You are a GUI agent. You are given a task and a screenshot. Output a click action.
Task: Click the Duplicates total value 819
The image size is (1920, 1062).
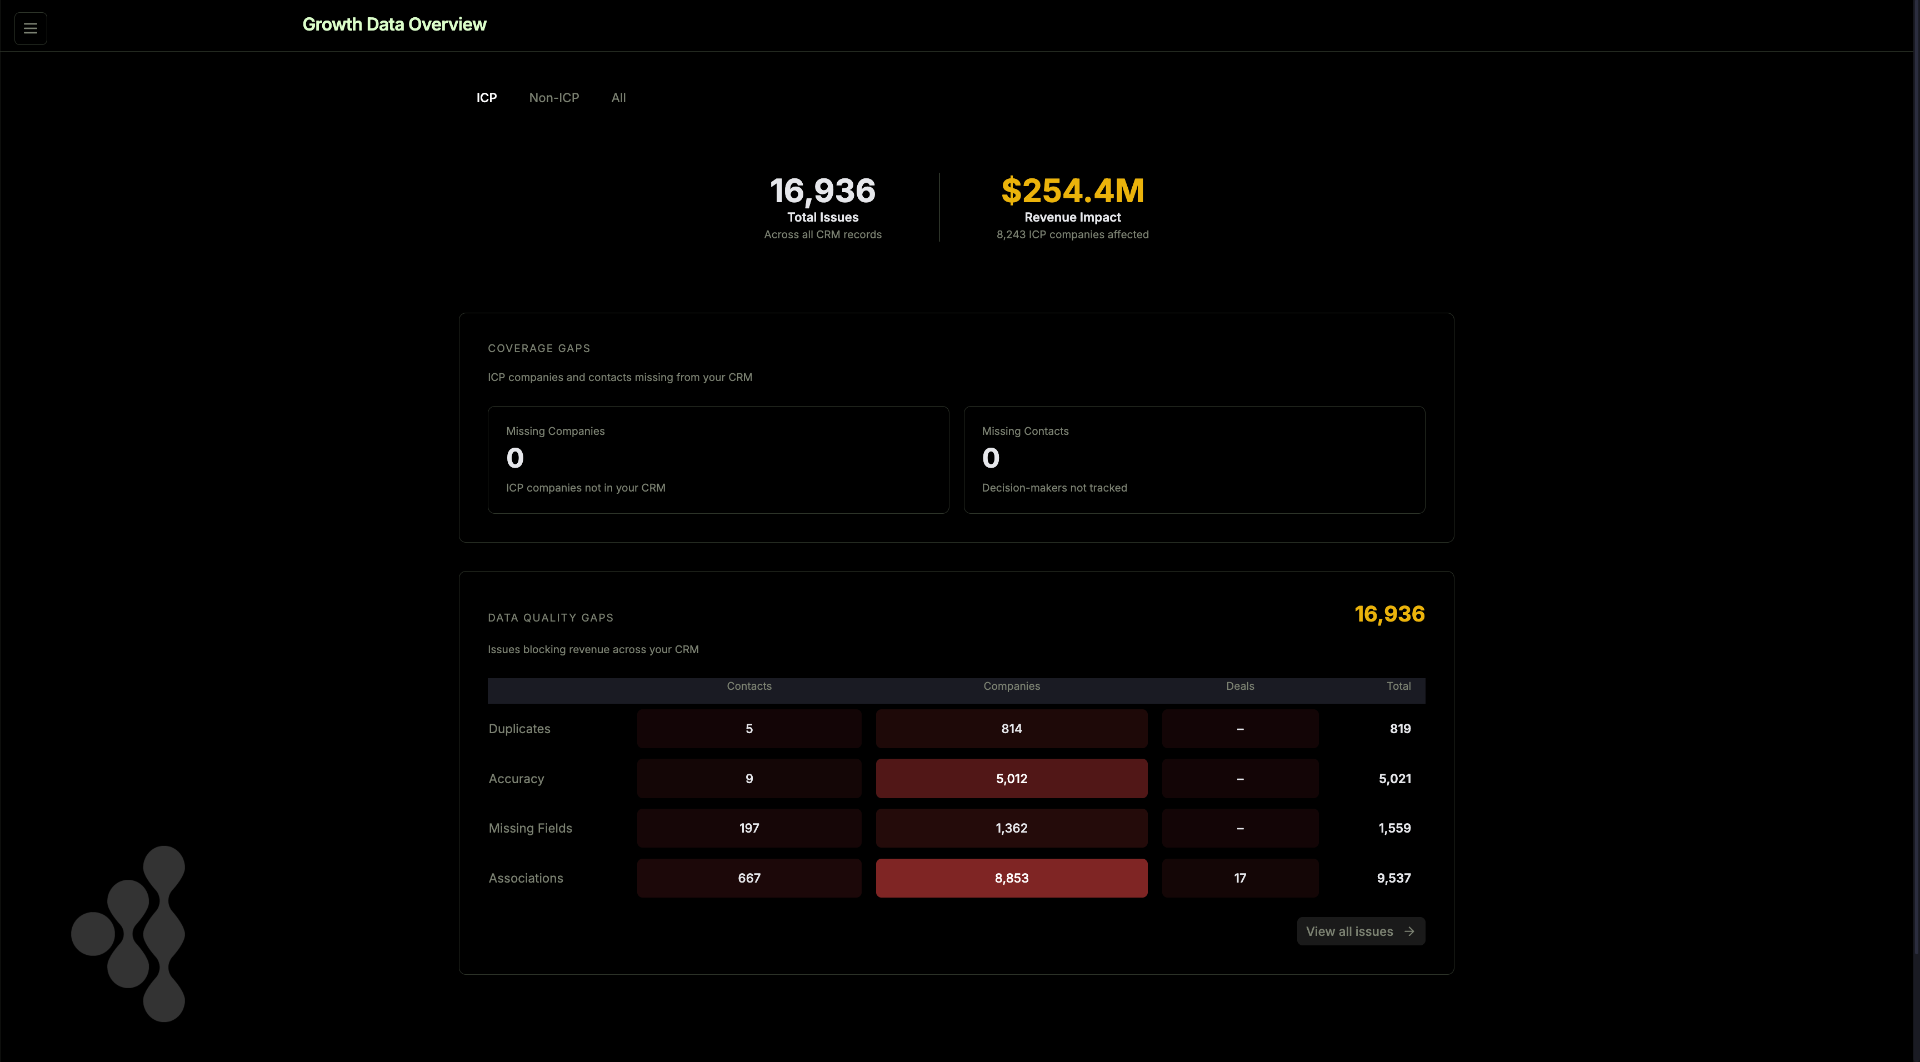(1400, 729)
